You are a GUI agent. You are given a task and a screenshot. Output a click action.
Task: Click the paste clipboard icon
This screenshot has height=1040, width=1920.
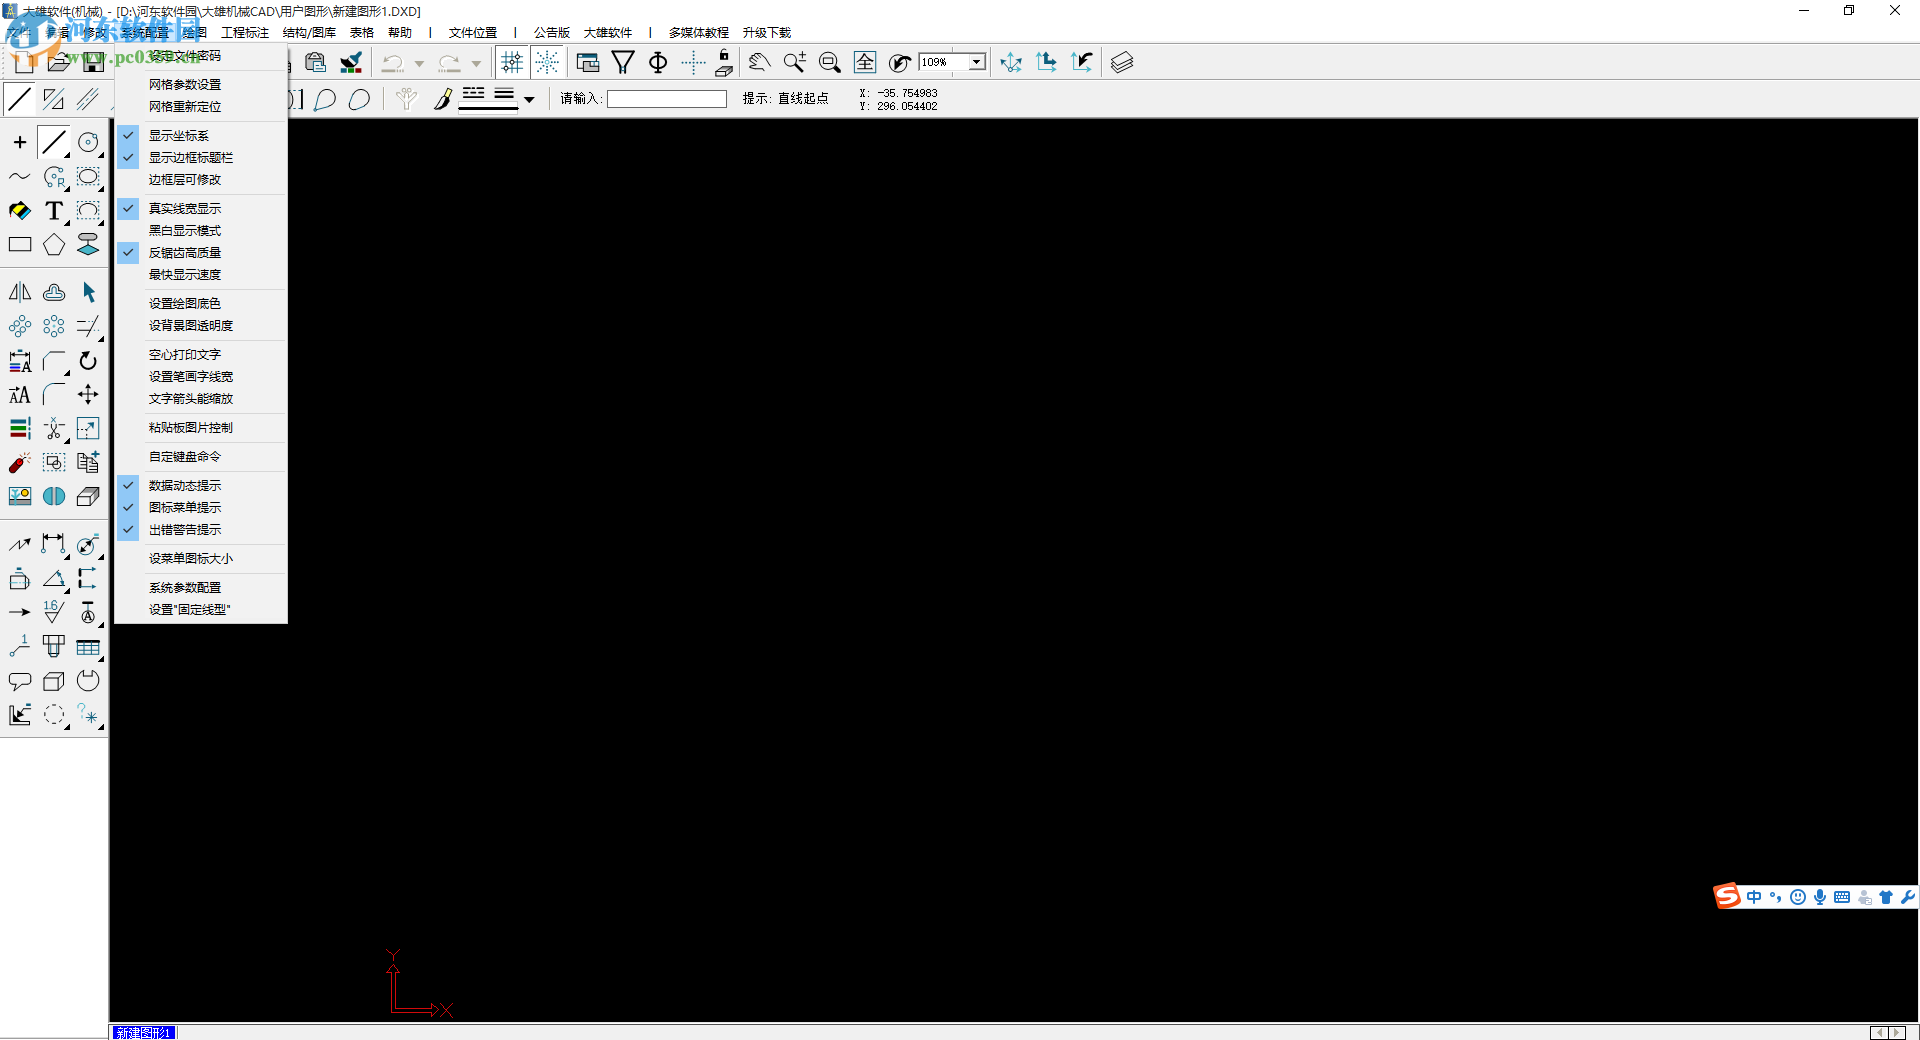[x=316, y=63]
